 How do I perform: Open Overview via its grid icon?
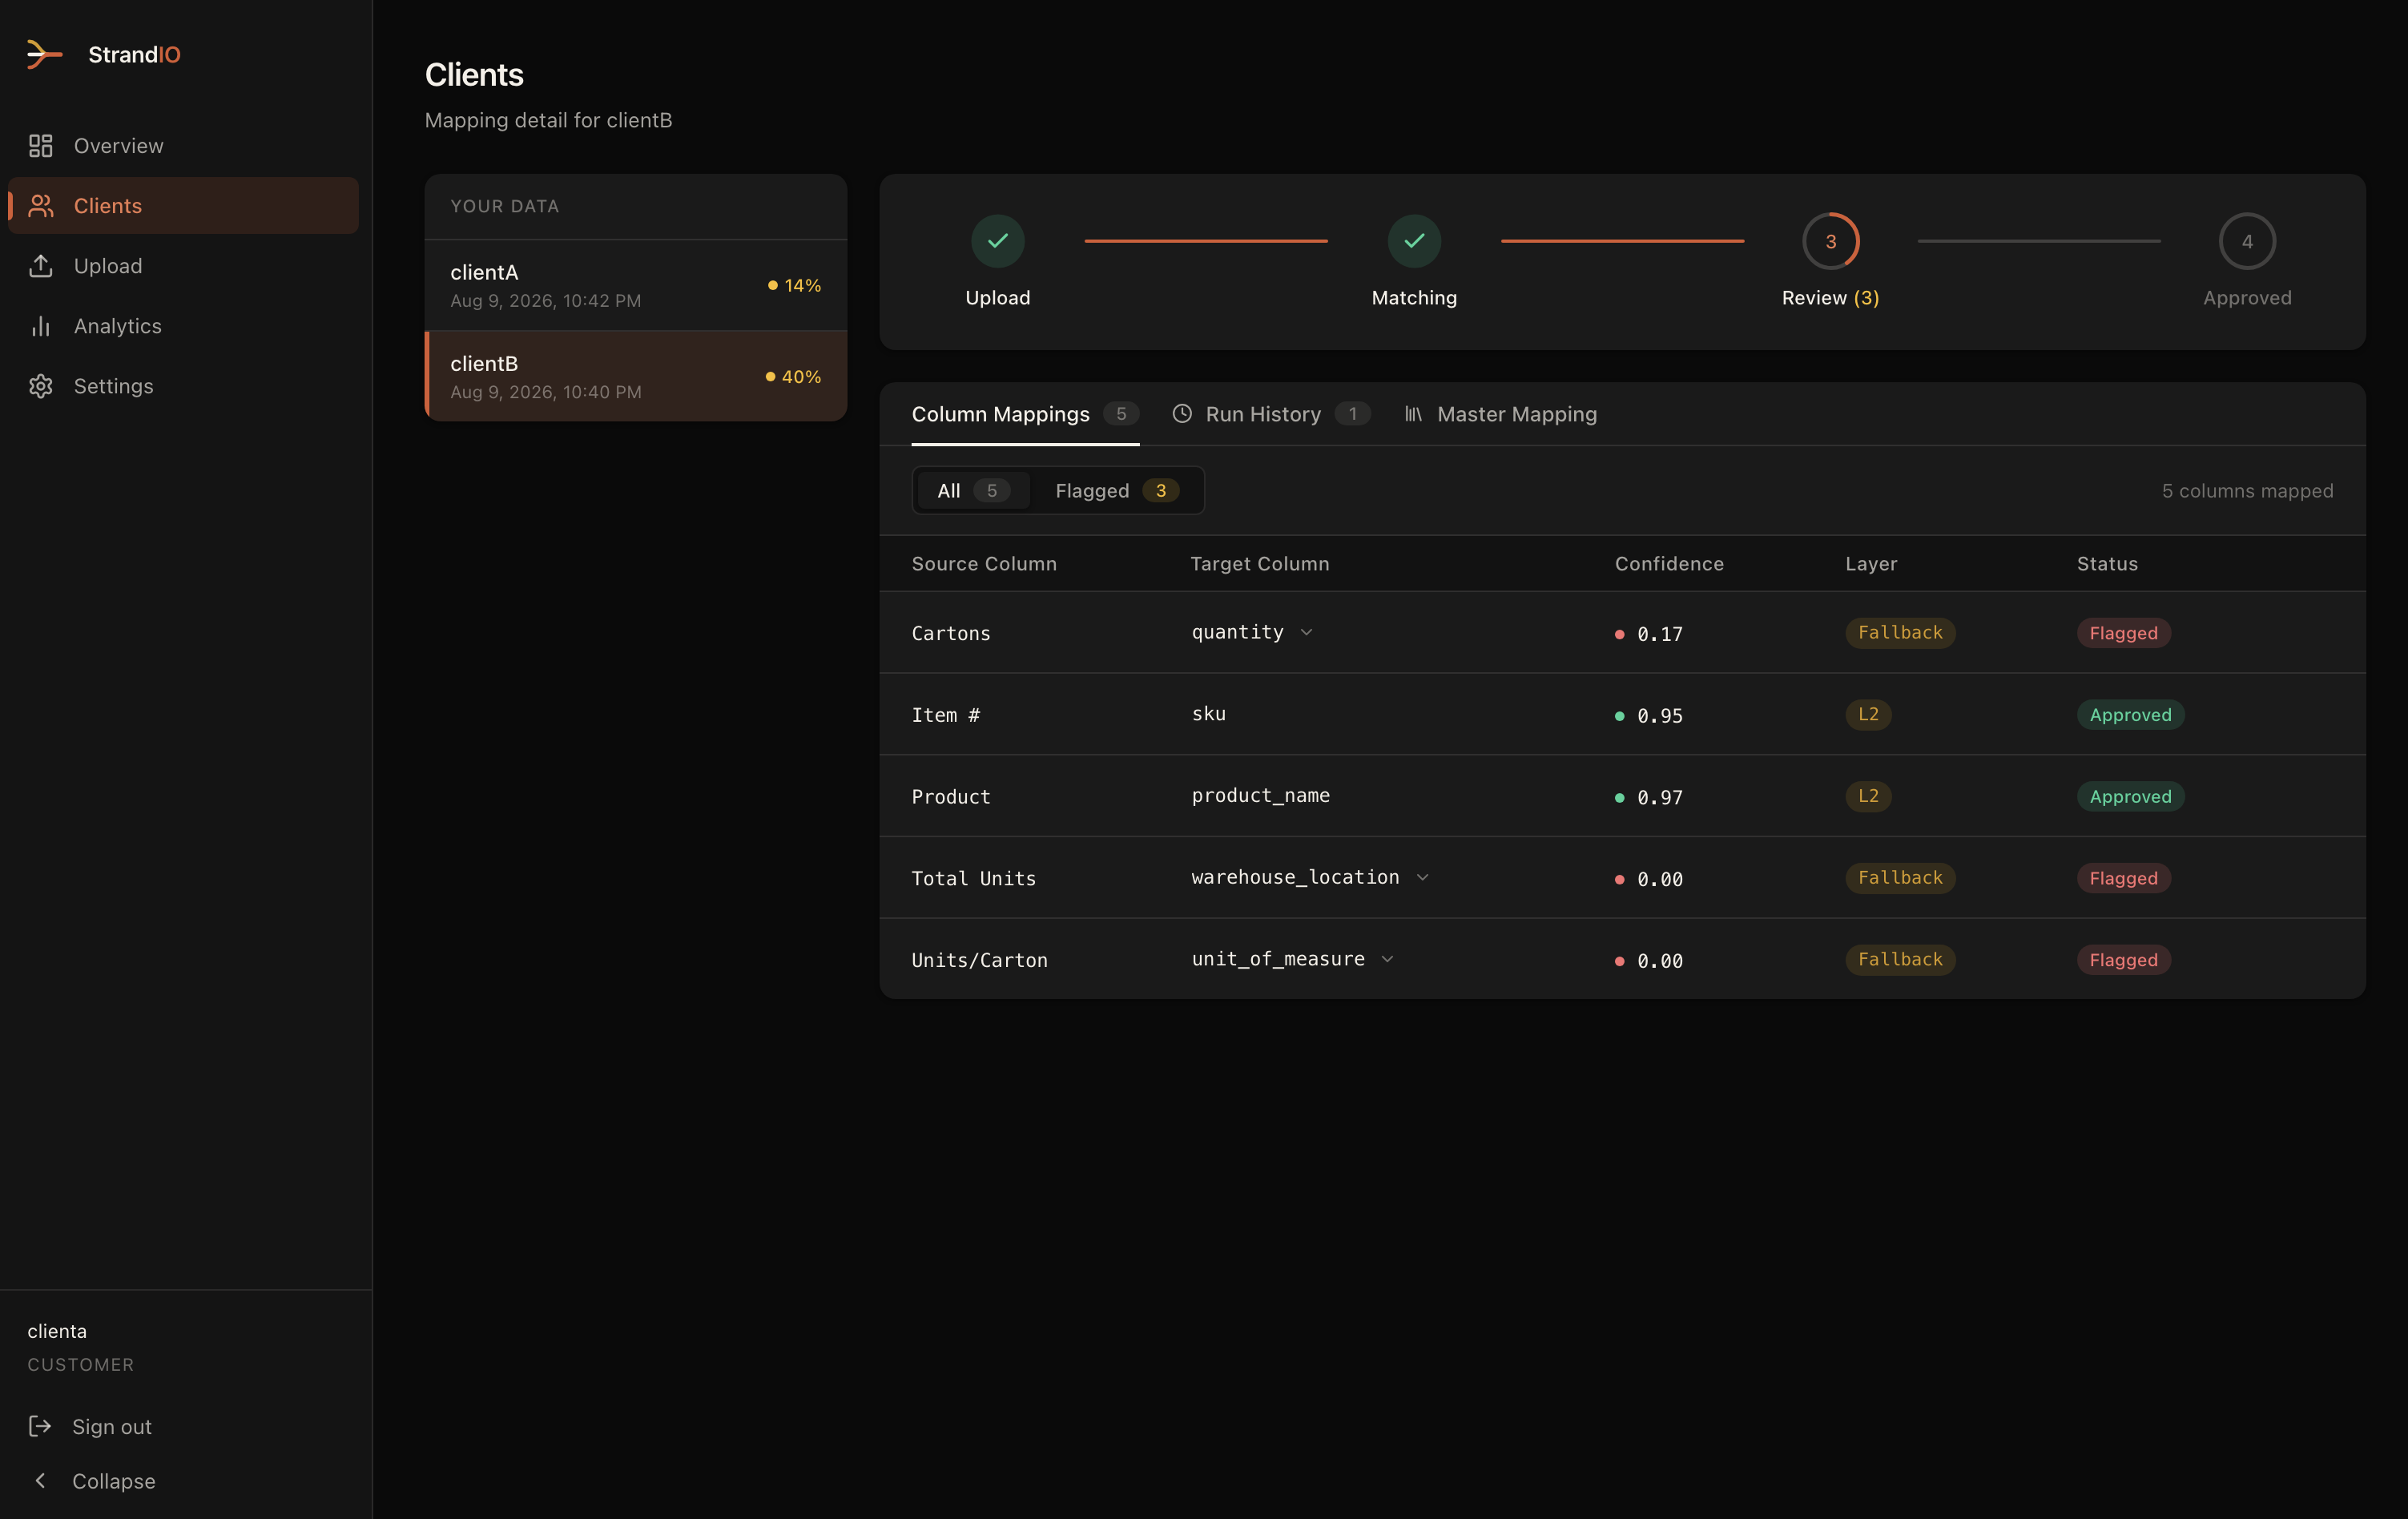pos(40,146)
